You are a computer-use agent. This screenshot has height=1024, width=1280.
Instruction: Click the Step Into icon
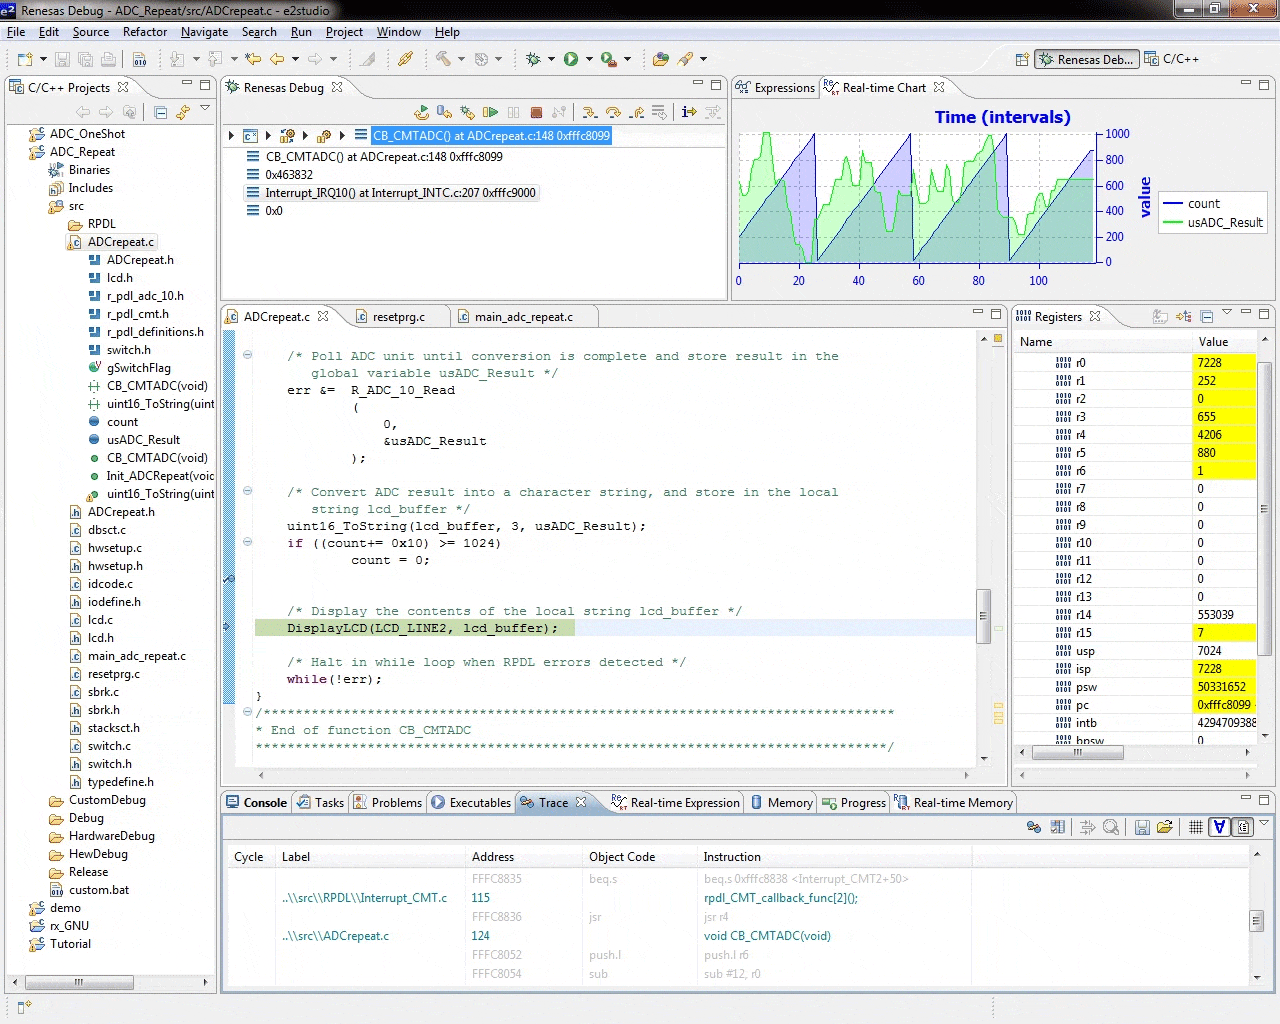[x=590, y=112]
